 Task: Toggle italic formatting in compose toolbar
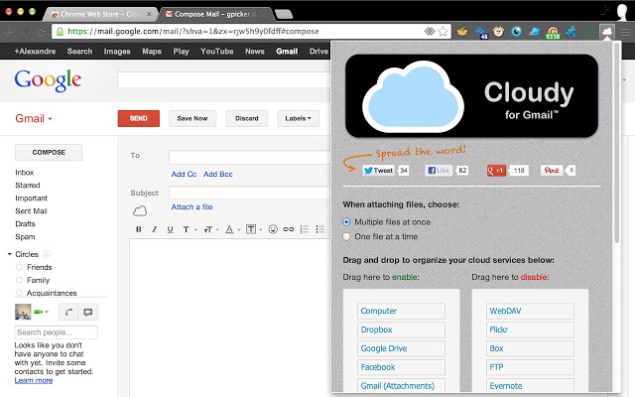tap(154, 229)
